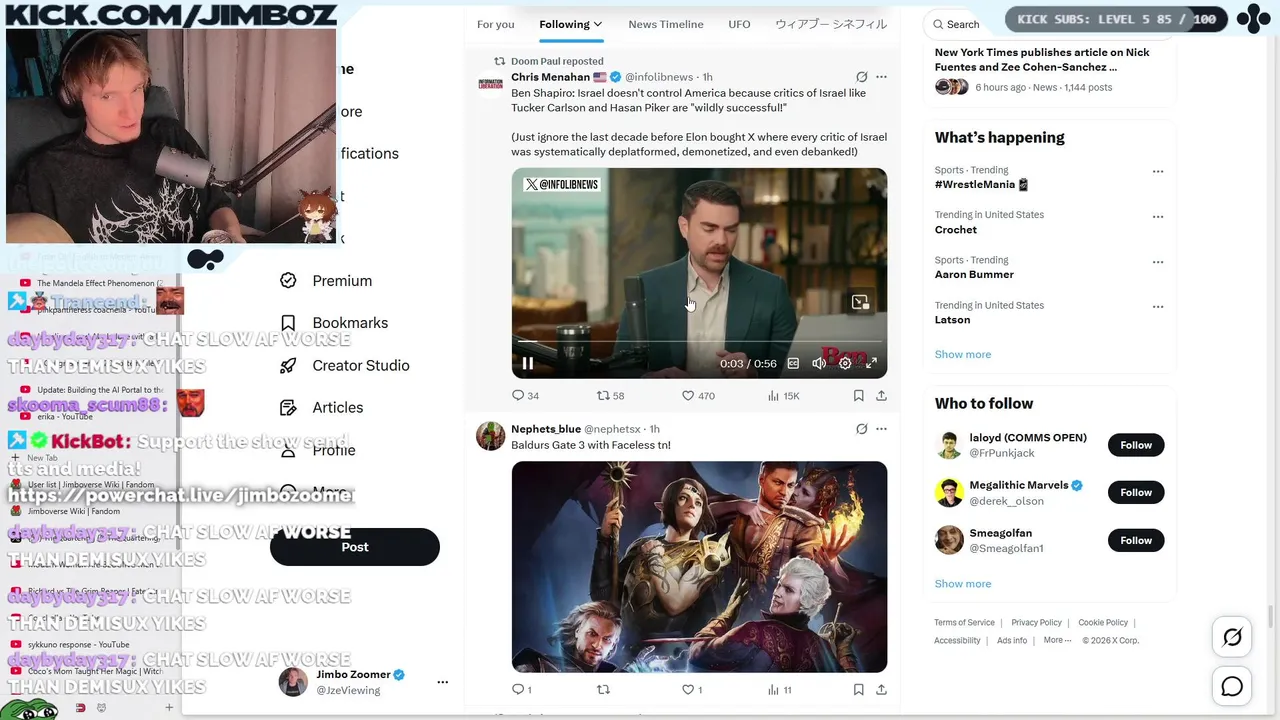
Task: Open options for #WrestleMania trend
Action: [1158, 172]
